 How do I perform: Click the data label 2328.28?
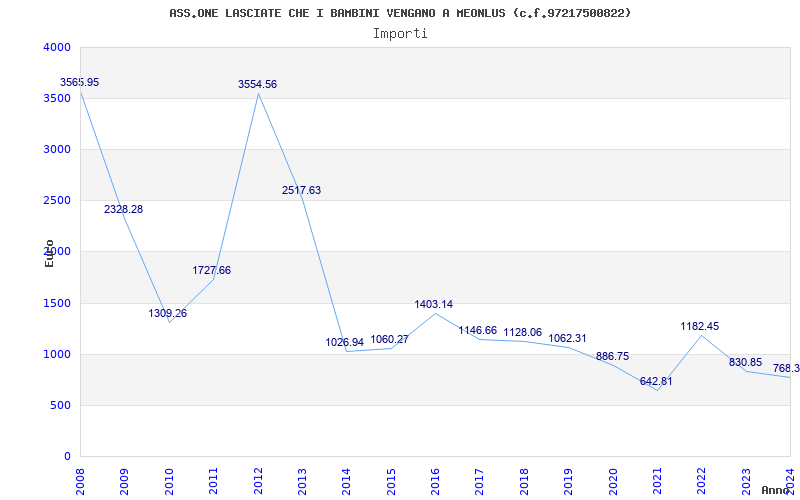click(x=123, y=209)
